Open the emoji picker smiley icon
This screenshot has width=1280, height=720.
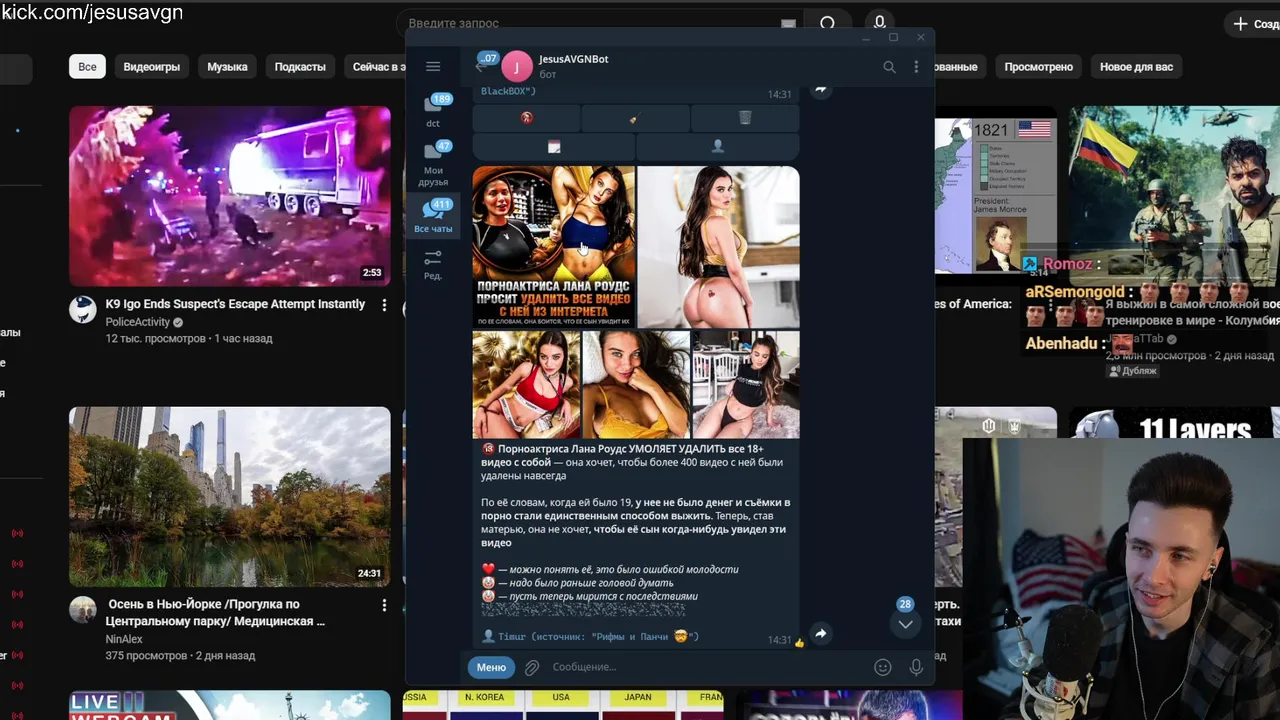click(882, 667)
